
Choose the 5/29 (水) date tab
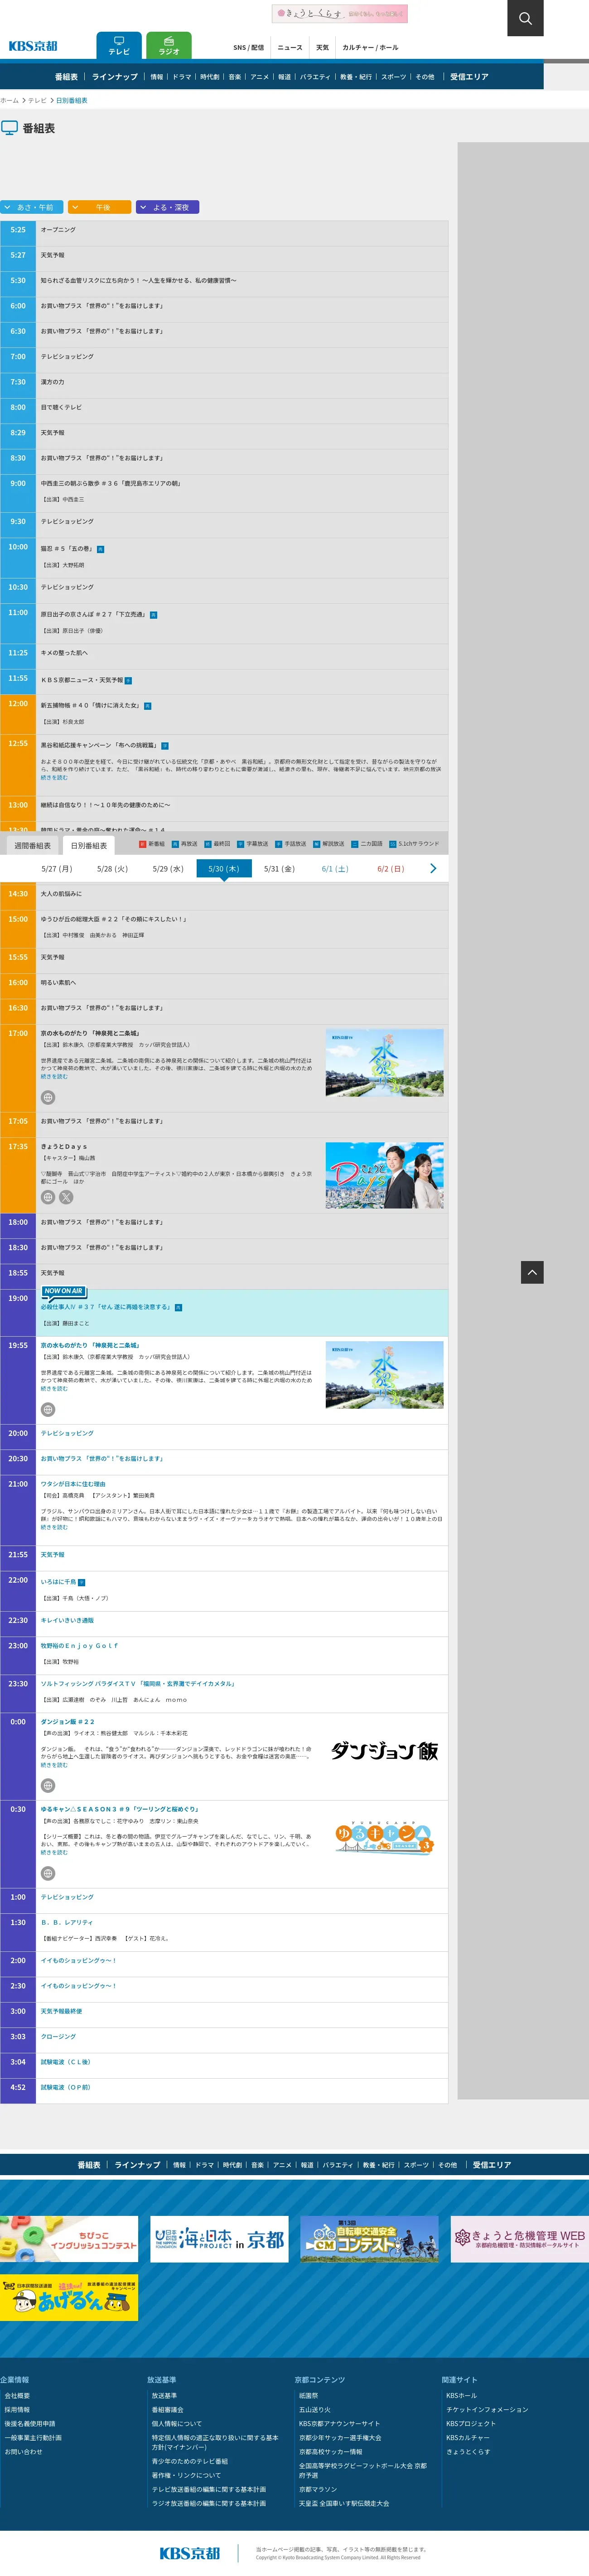(168, 868)
